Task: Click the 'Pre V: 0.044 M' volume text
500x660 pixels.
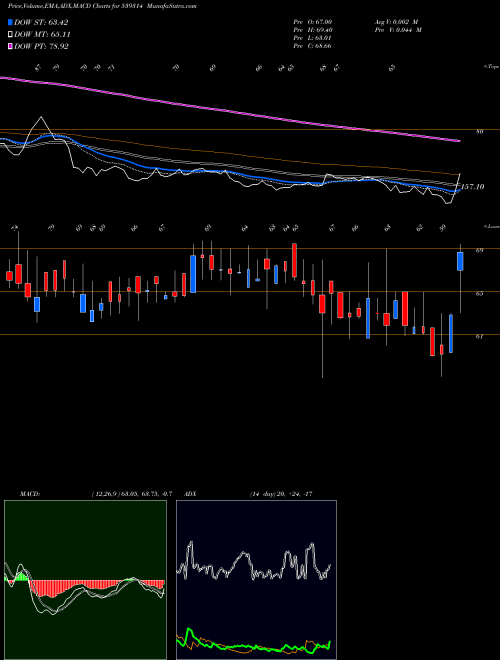Action: coord(398,30)
